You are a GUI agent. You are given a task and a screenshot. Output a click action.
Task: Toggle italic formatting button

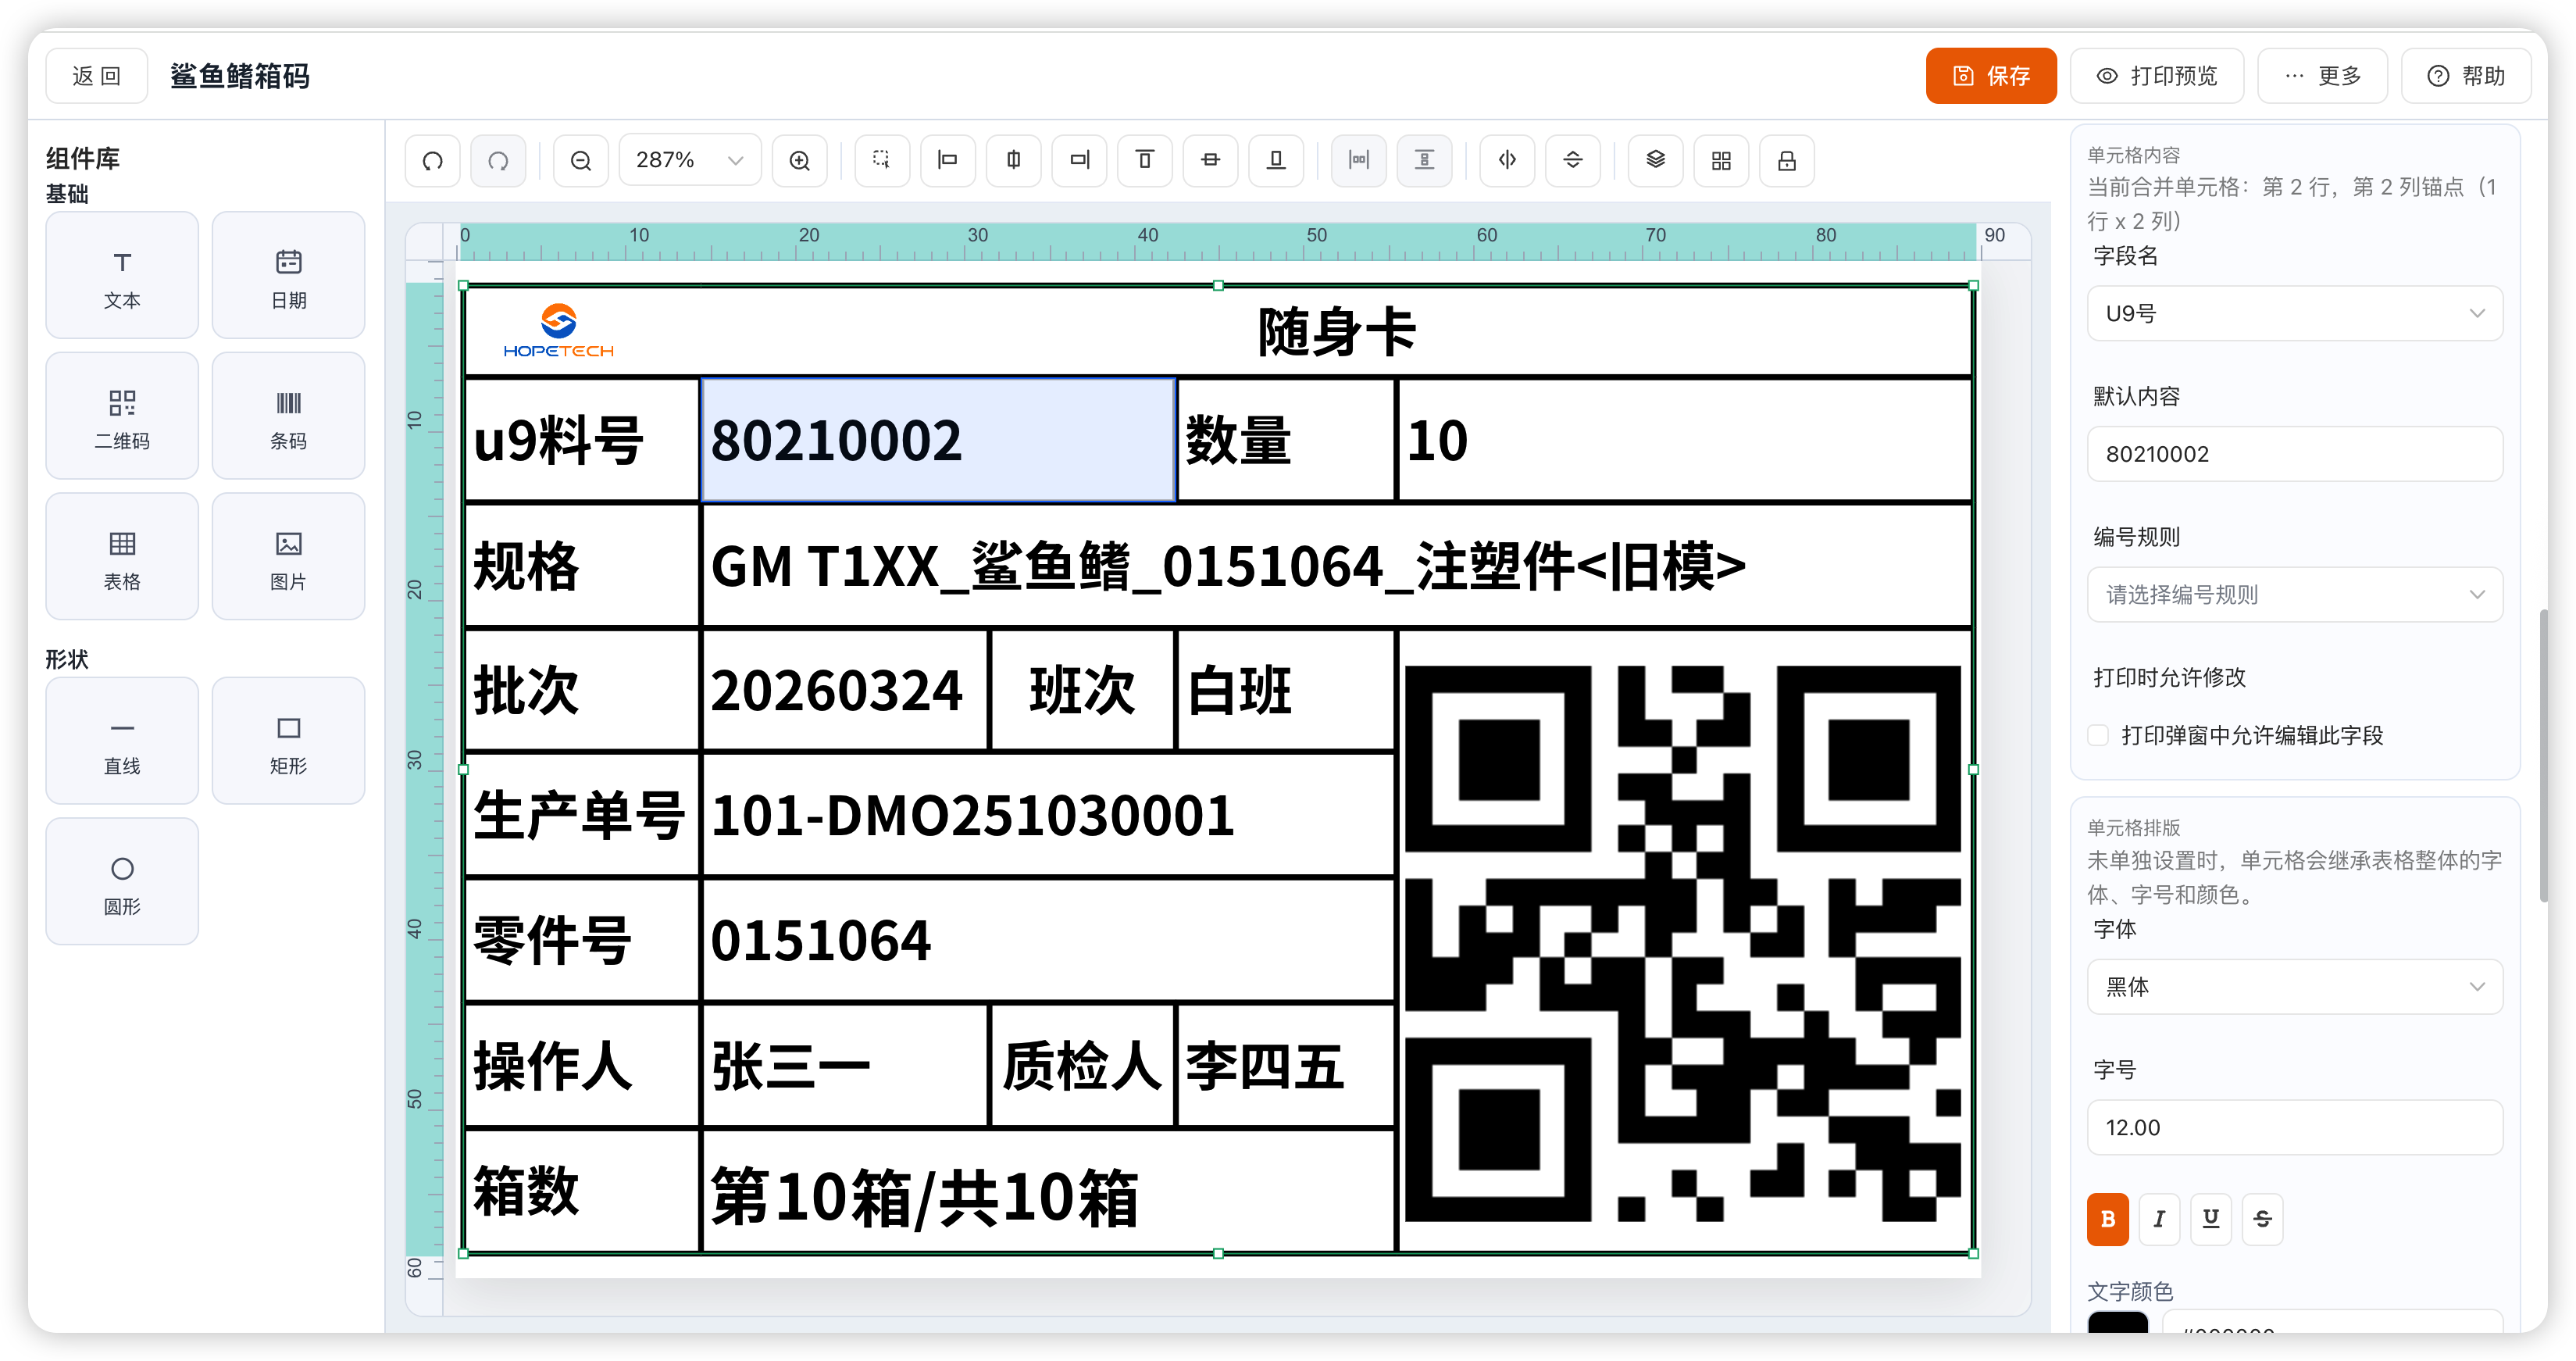coord(2159,1219)
